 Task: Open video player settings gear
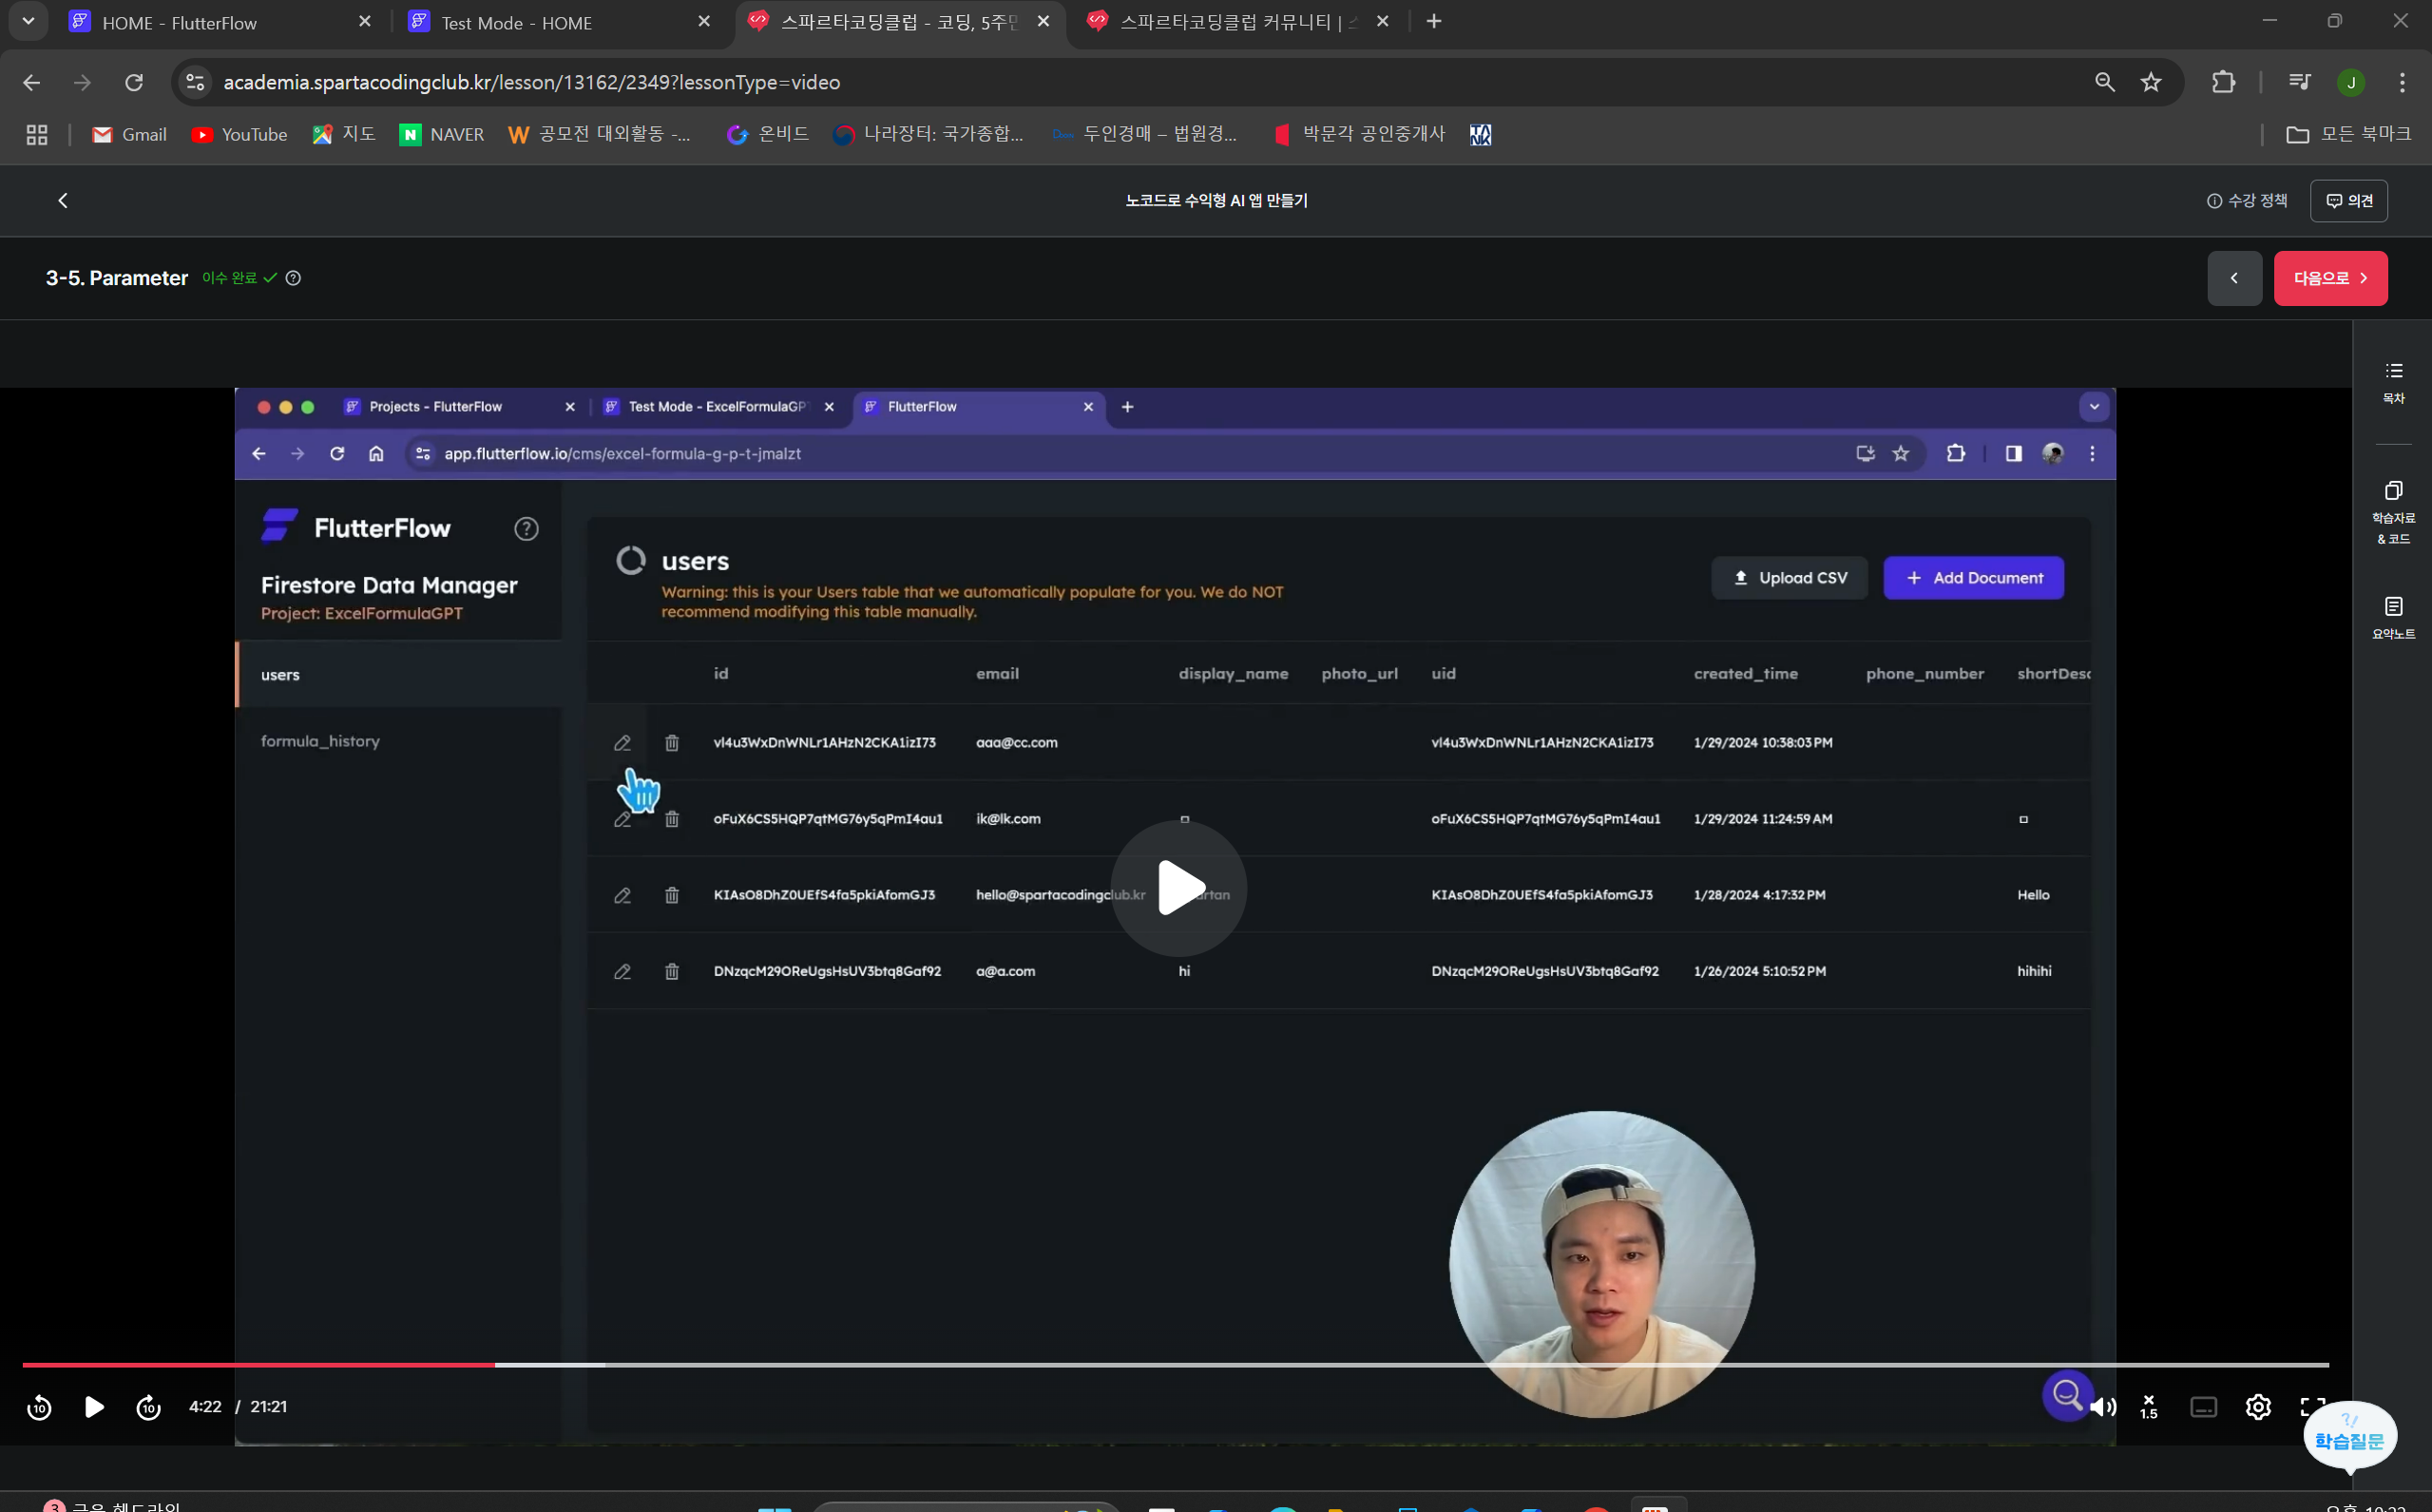tap(2258, 1407)
